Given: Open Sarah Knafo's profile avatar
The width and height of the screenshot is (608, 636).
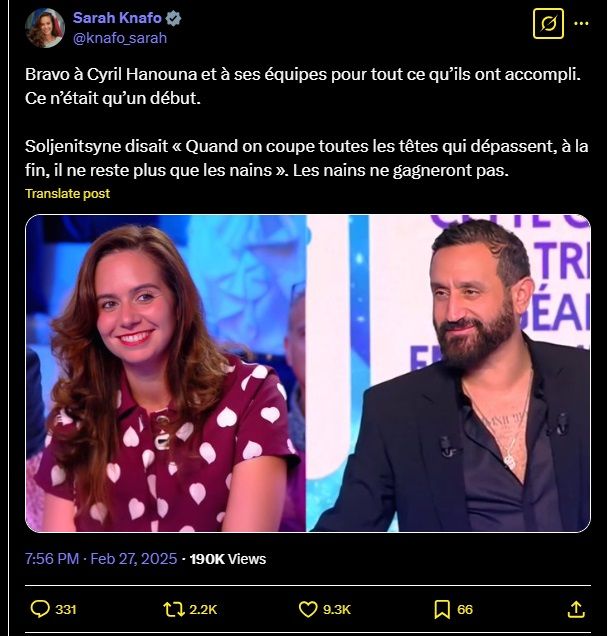Looking at the screenshot, I should tap(44, 28).
